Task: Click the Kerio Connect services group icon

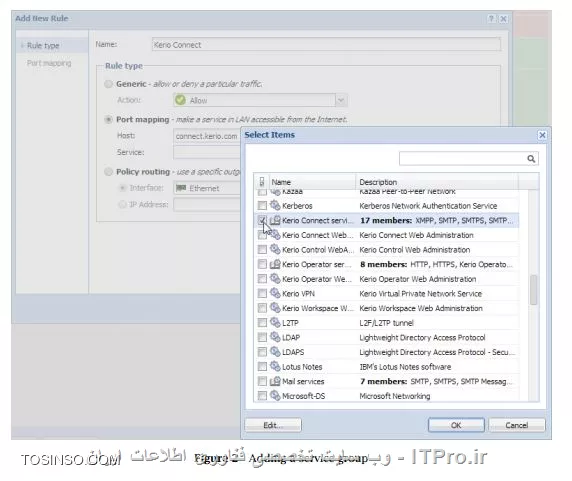Action: click(x=275, y=220)
